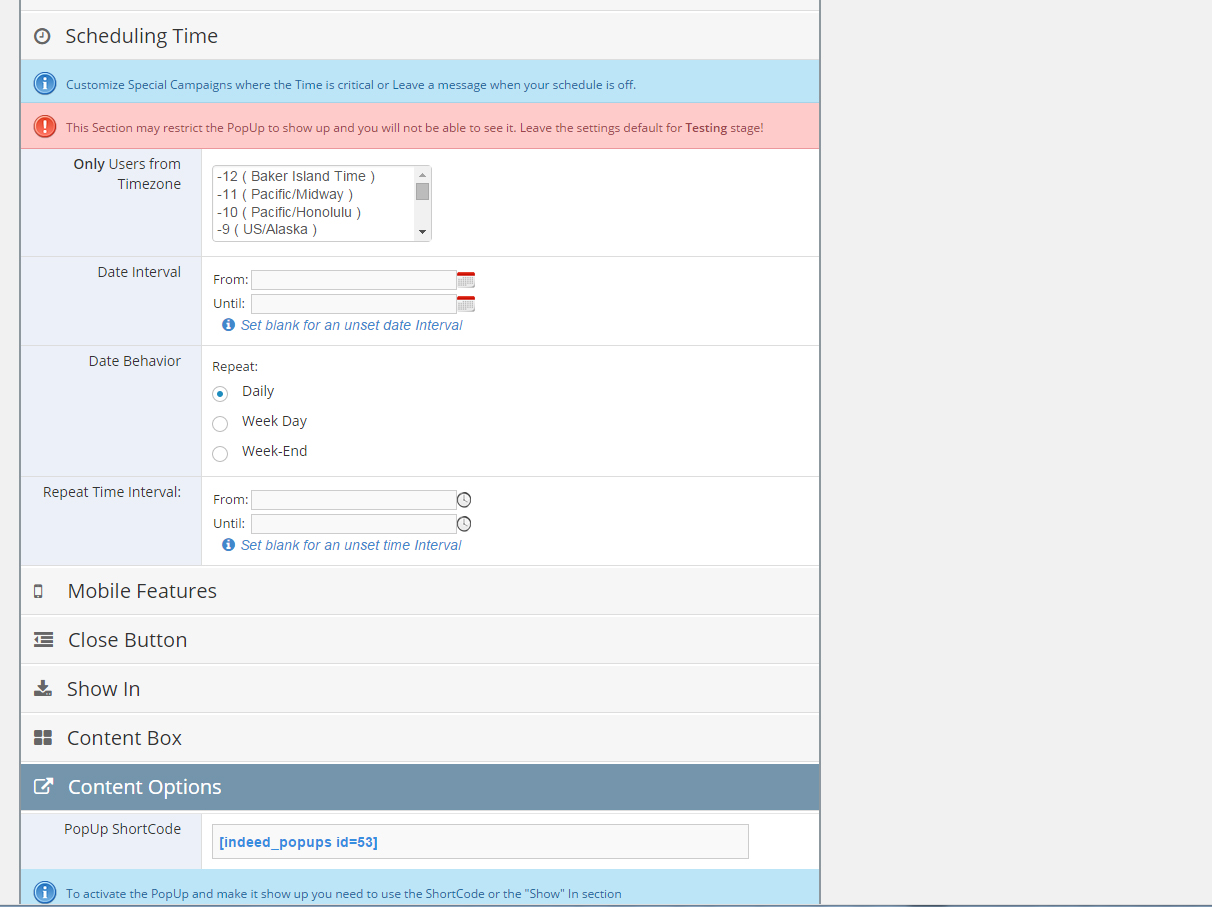Screen dimensions: 1212x907
Task: Open calendar picker for Date Interval Until
Action: point(466,304)
